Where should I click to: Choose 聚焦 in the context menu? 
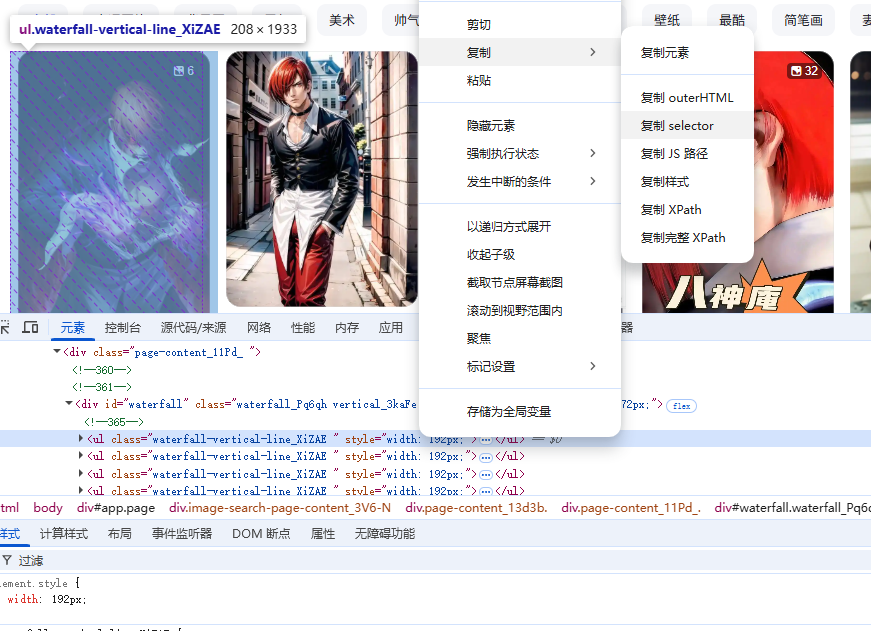[x=519, y=338]
